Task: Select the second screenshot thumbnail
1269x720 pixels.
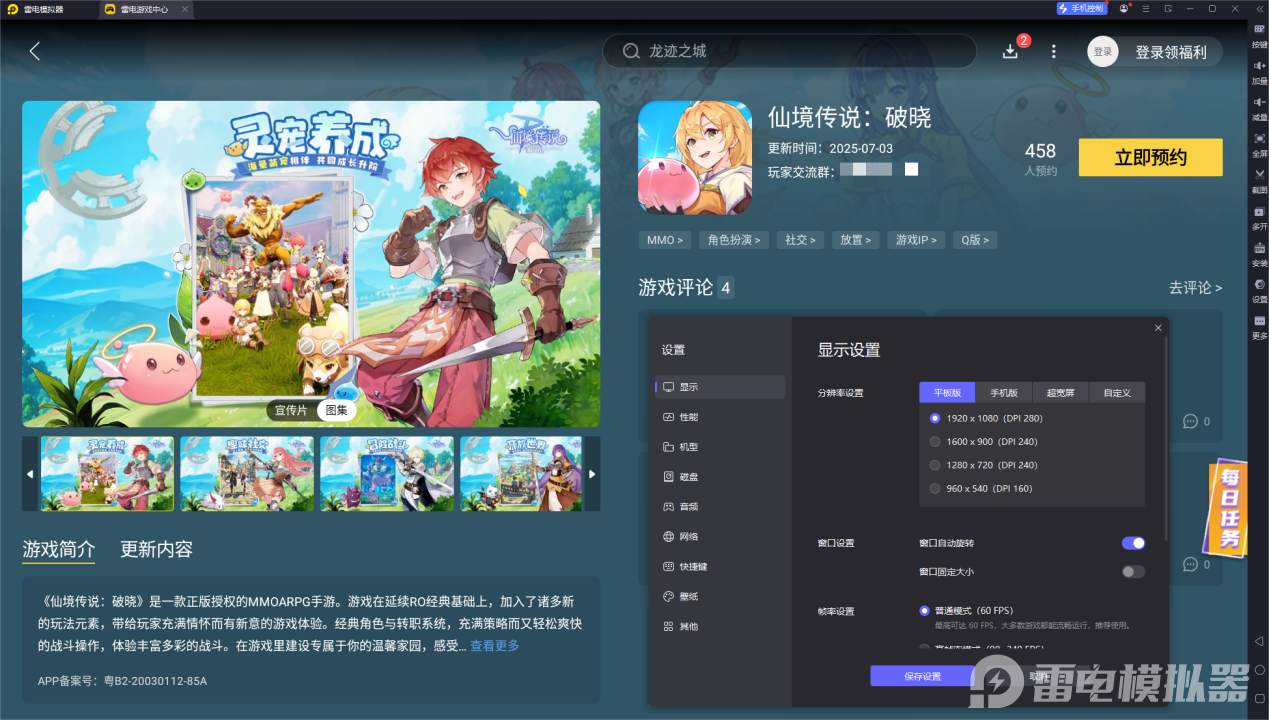Action: tap(247, 474)
